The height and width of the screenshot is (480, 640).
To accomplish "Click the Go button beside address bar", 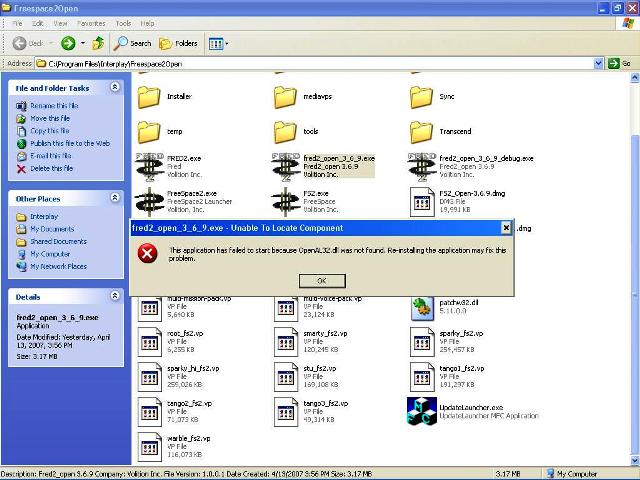I will [x=619, y=64].
